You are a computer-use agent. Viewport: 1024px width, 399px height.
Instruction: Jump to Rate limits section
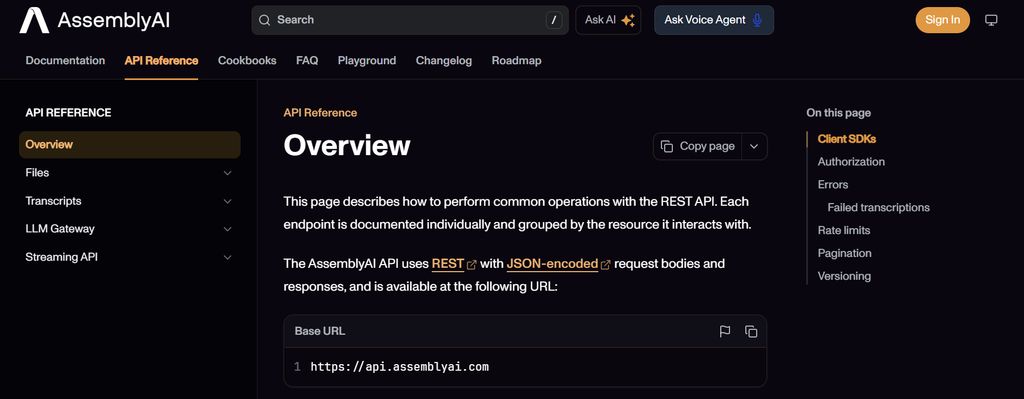(x=844, y=231)
